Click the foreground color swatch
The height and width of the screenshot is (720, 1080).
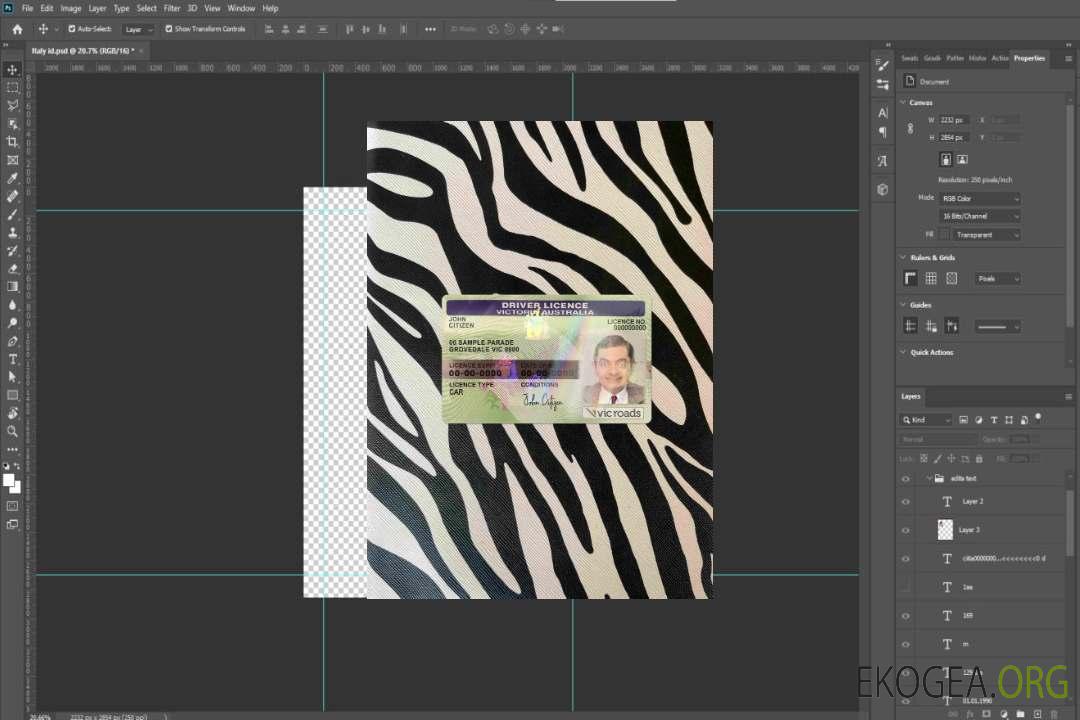[x=9, y=480]
